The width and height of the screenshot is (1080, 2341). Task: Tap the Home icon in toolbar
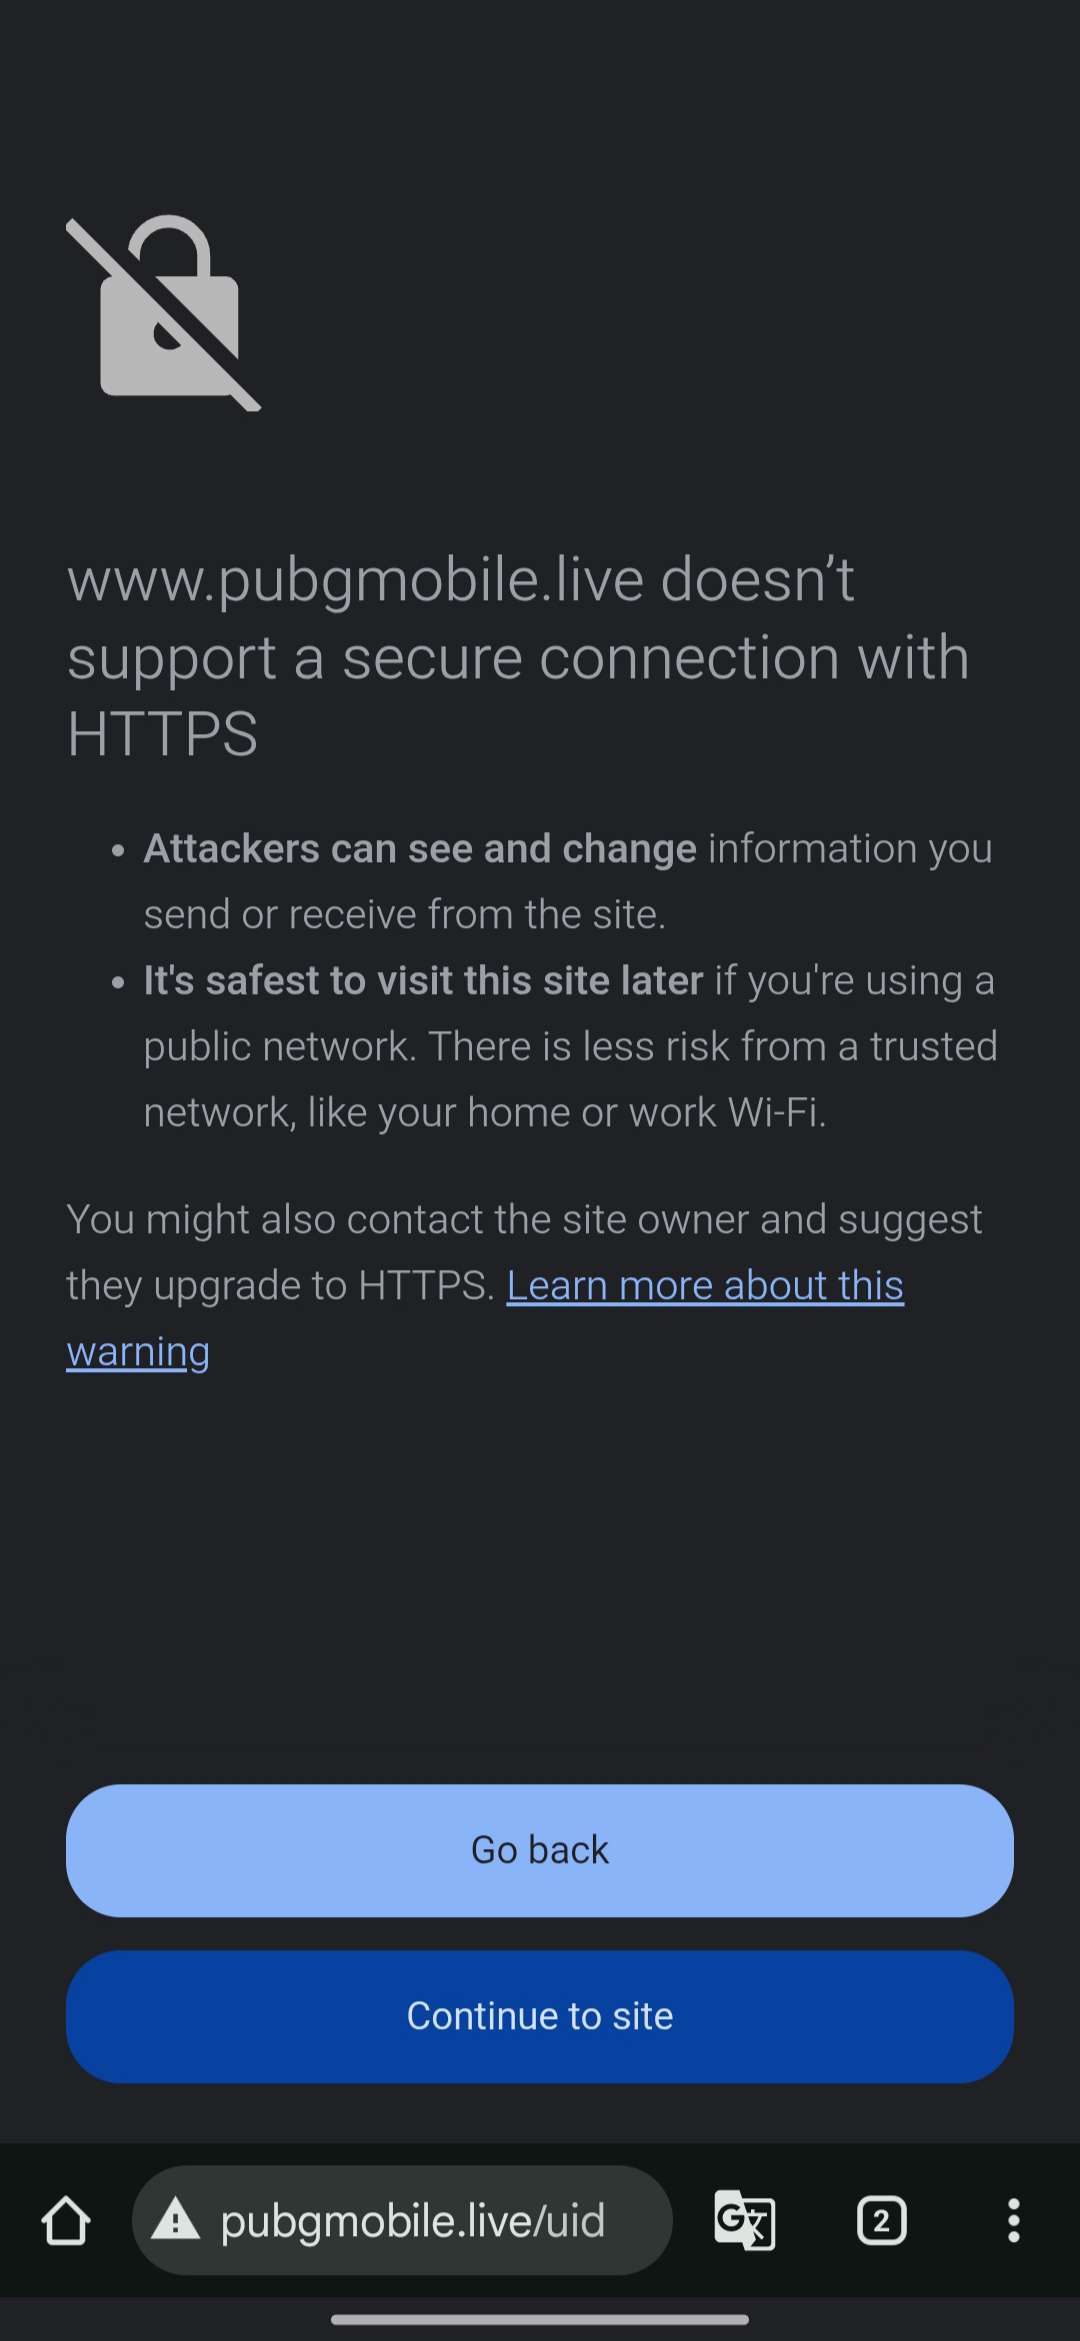[x=66, y=2221]
